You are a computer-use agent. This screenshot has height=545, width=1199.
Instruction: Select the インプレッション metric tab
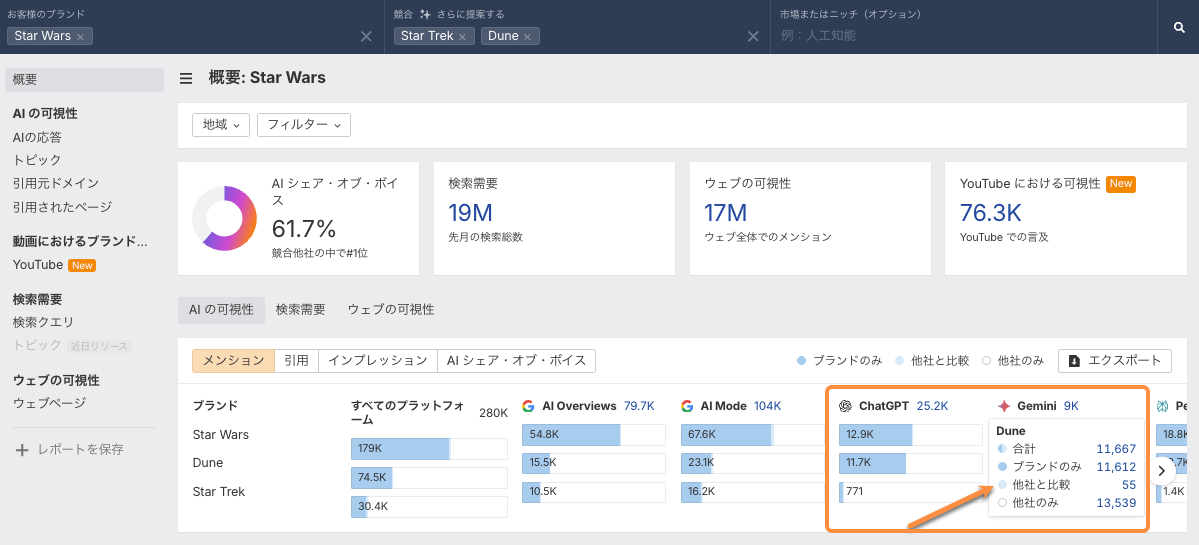tap(378, 361)
